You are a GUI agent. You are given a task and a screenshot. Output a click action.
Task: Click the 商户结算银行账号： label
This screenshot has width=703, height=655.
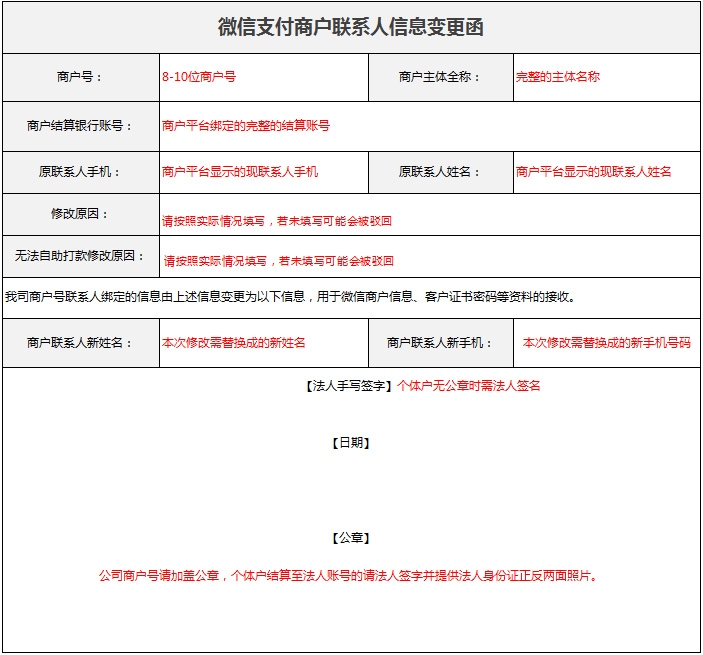pos(80,126)
